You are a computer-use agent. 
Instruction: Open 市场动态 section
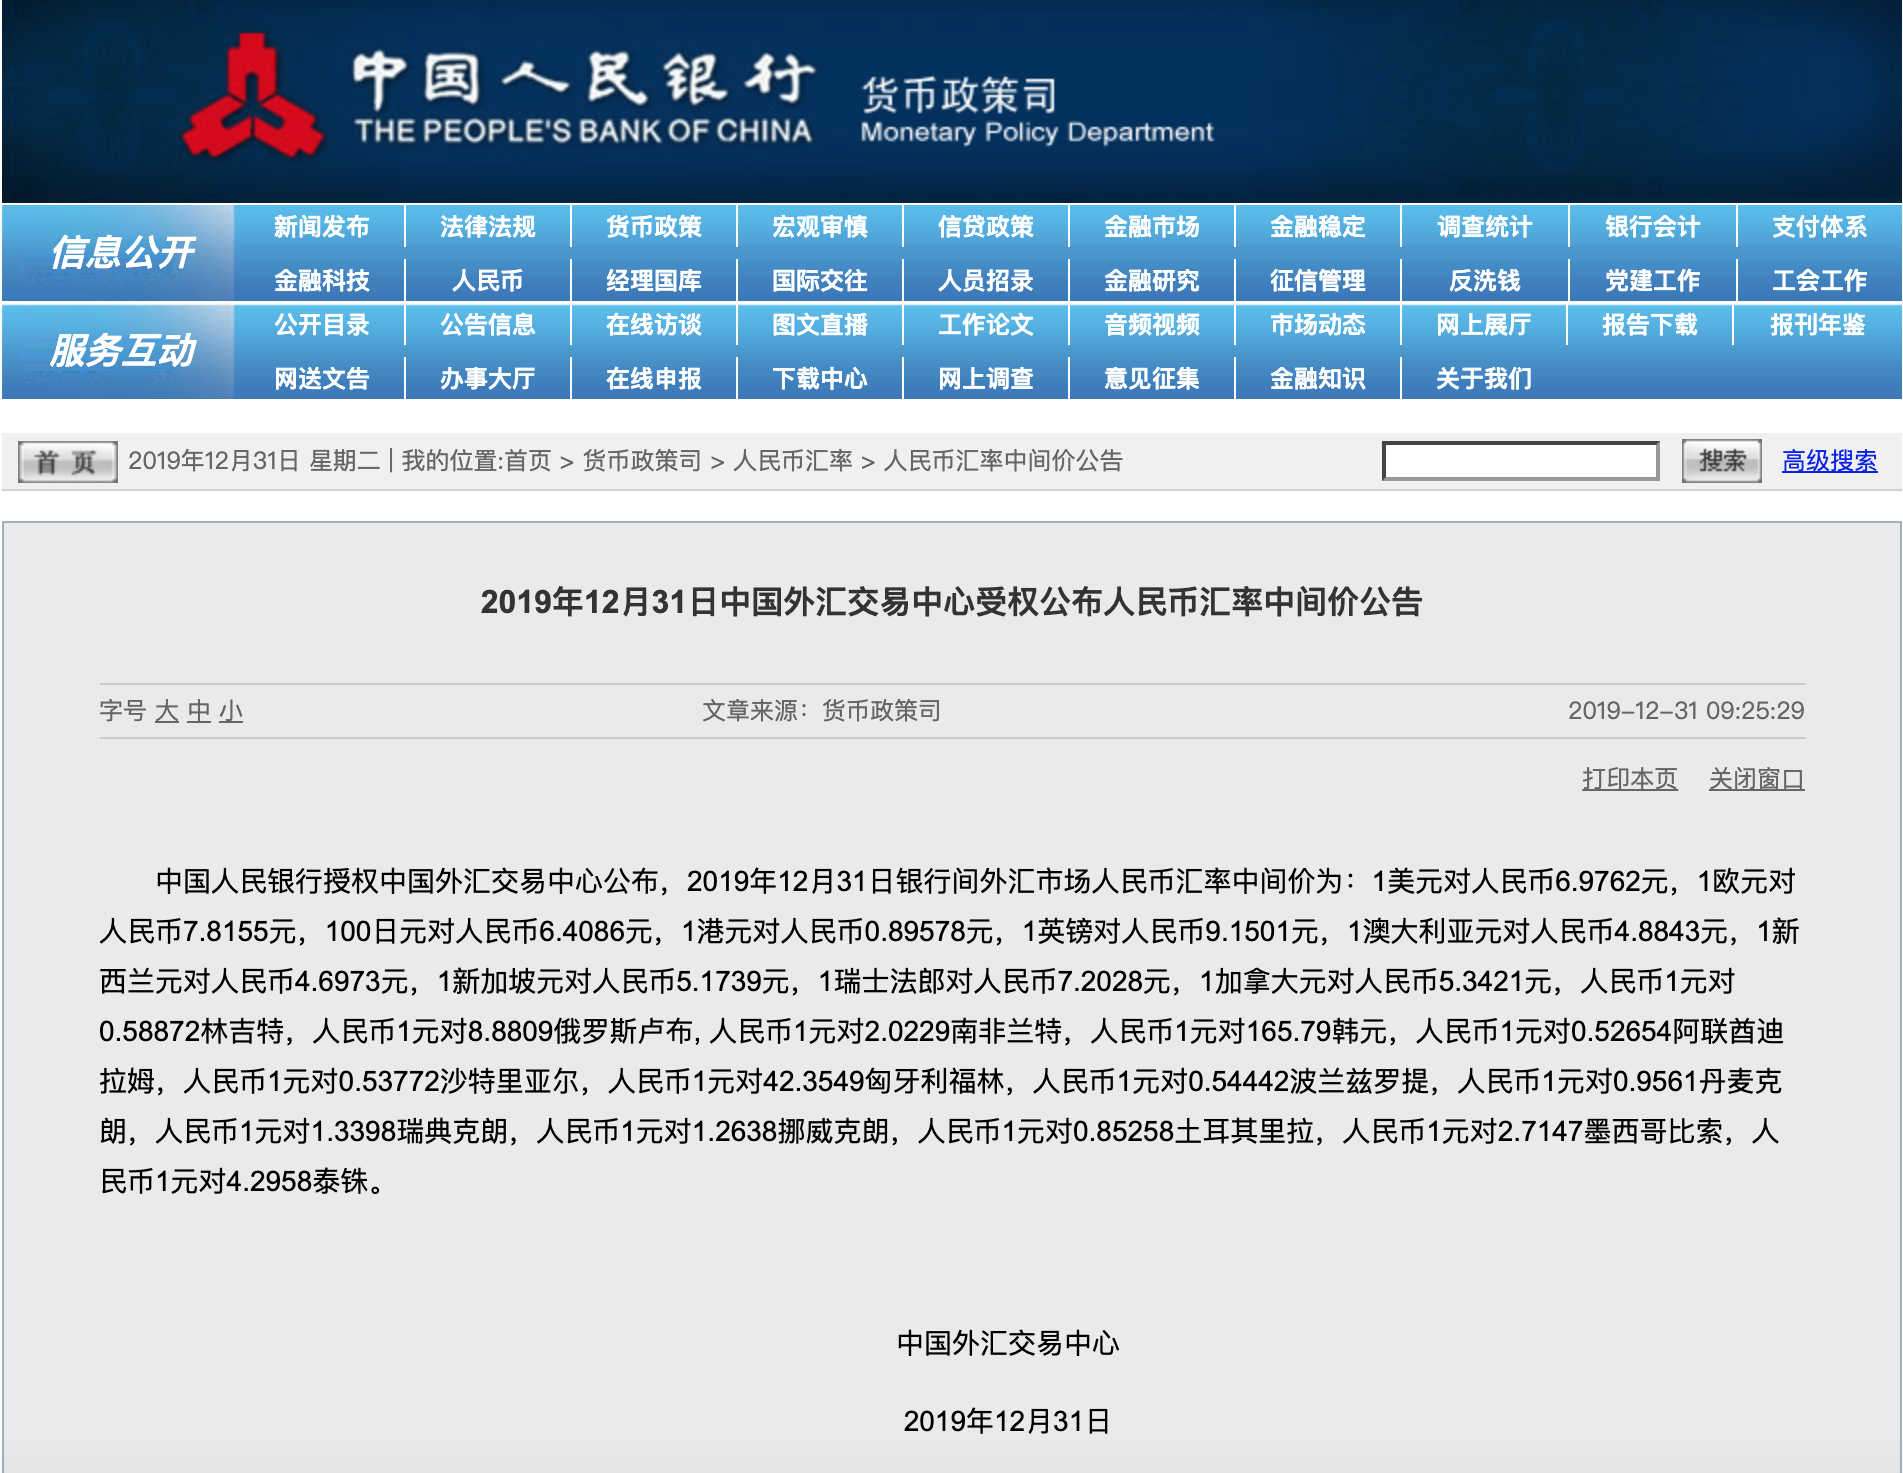click(1318, 325)
